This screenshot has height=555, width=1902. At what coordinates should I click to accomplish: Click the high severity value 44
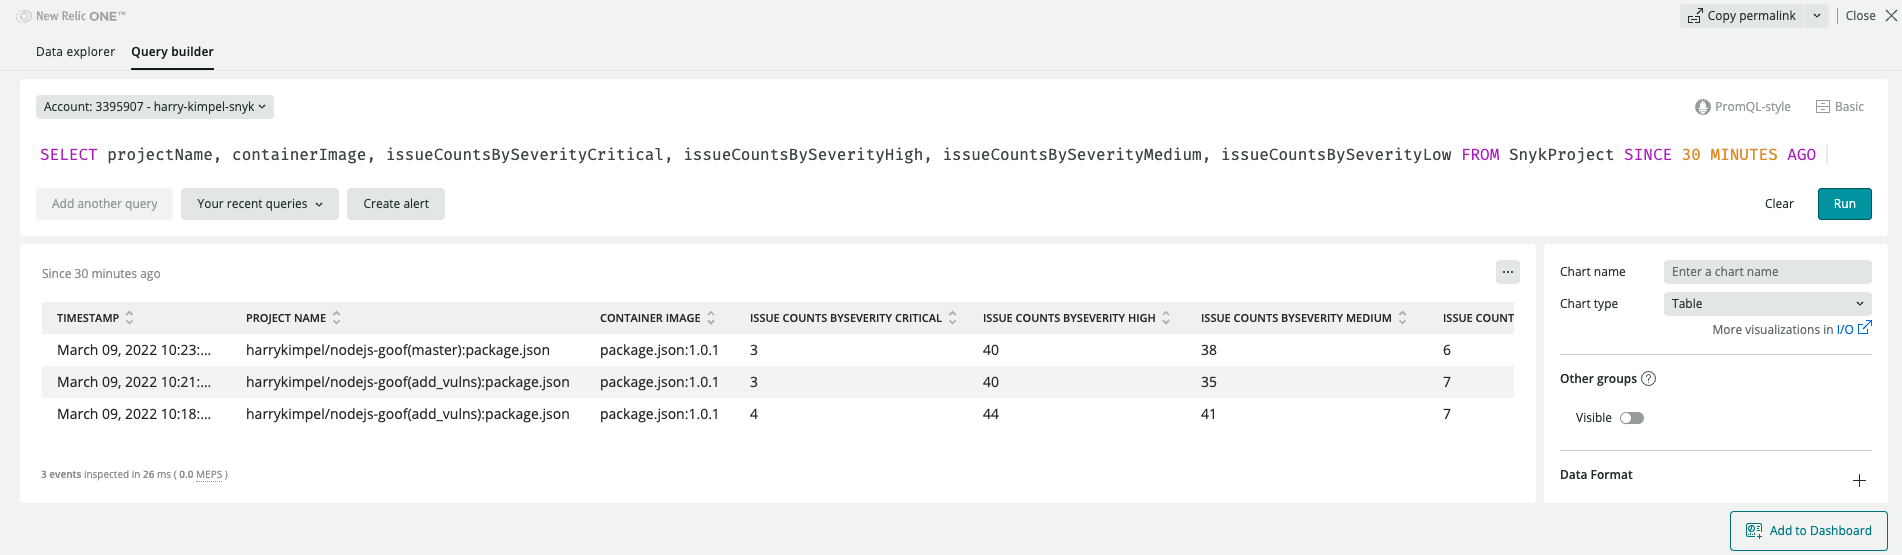pyautogui.click(x=991, y=414)
